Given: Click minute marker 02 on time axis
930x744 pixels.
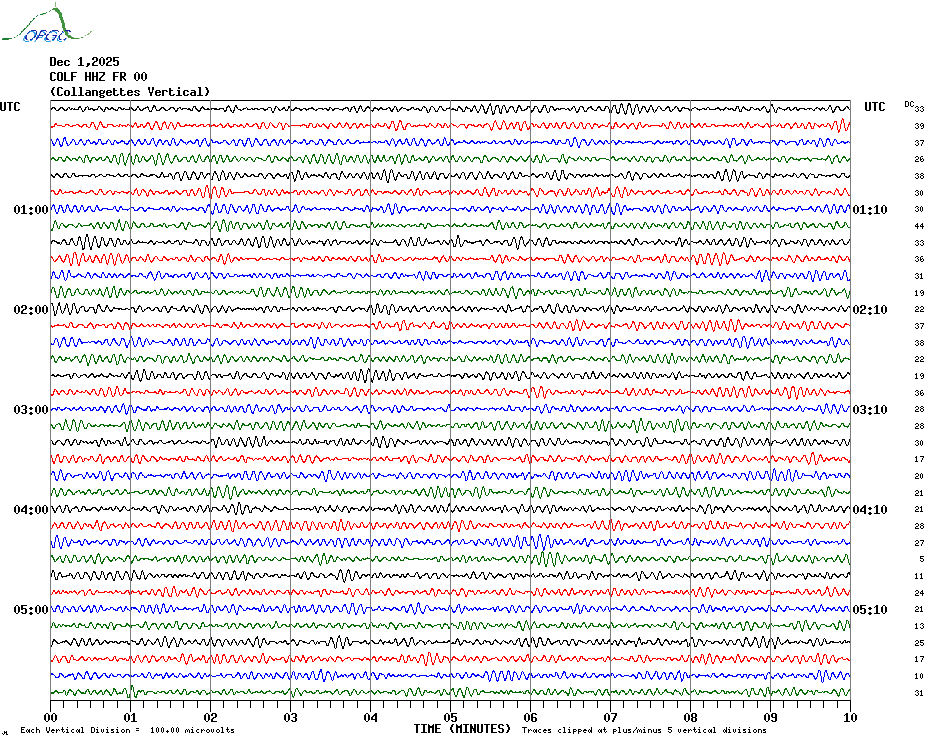Looking at the screenshot, I should [211, 717].
